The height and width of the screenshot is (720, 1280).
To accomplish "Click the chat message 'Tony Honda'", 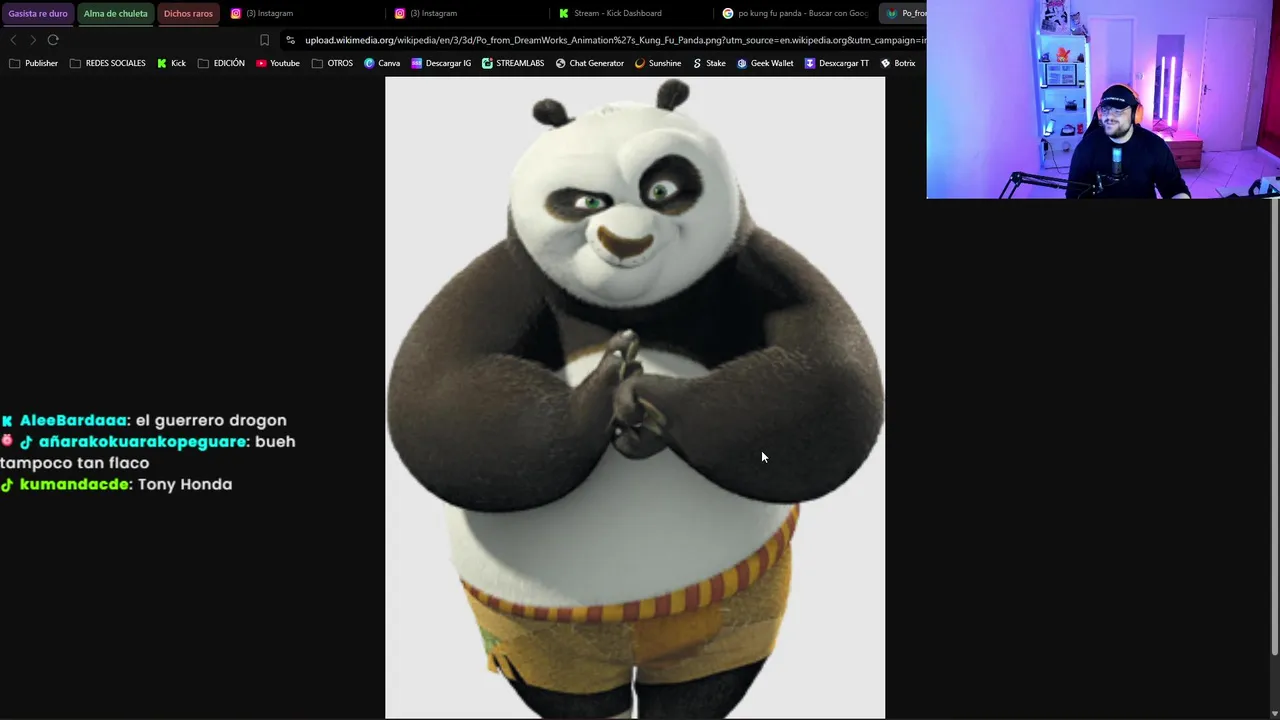I will click(185, 485).
